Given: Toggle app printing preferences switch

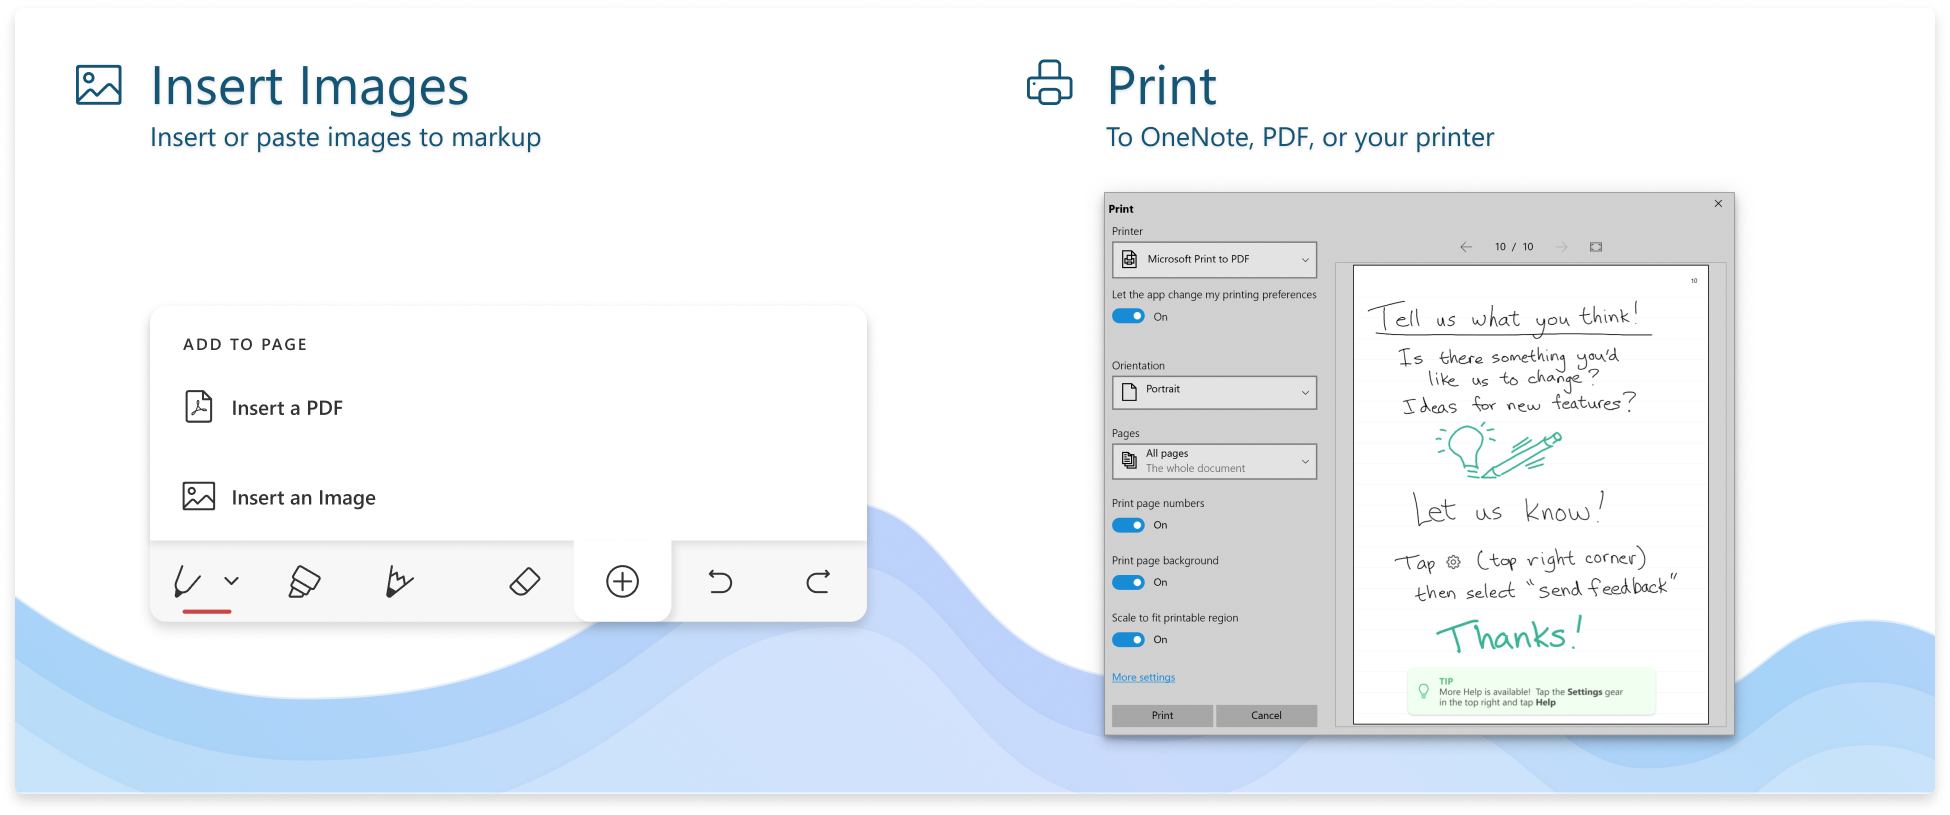Looking at the screenshot, I should pyautogui.click(x=1129, y=317).
